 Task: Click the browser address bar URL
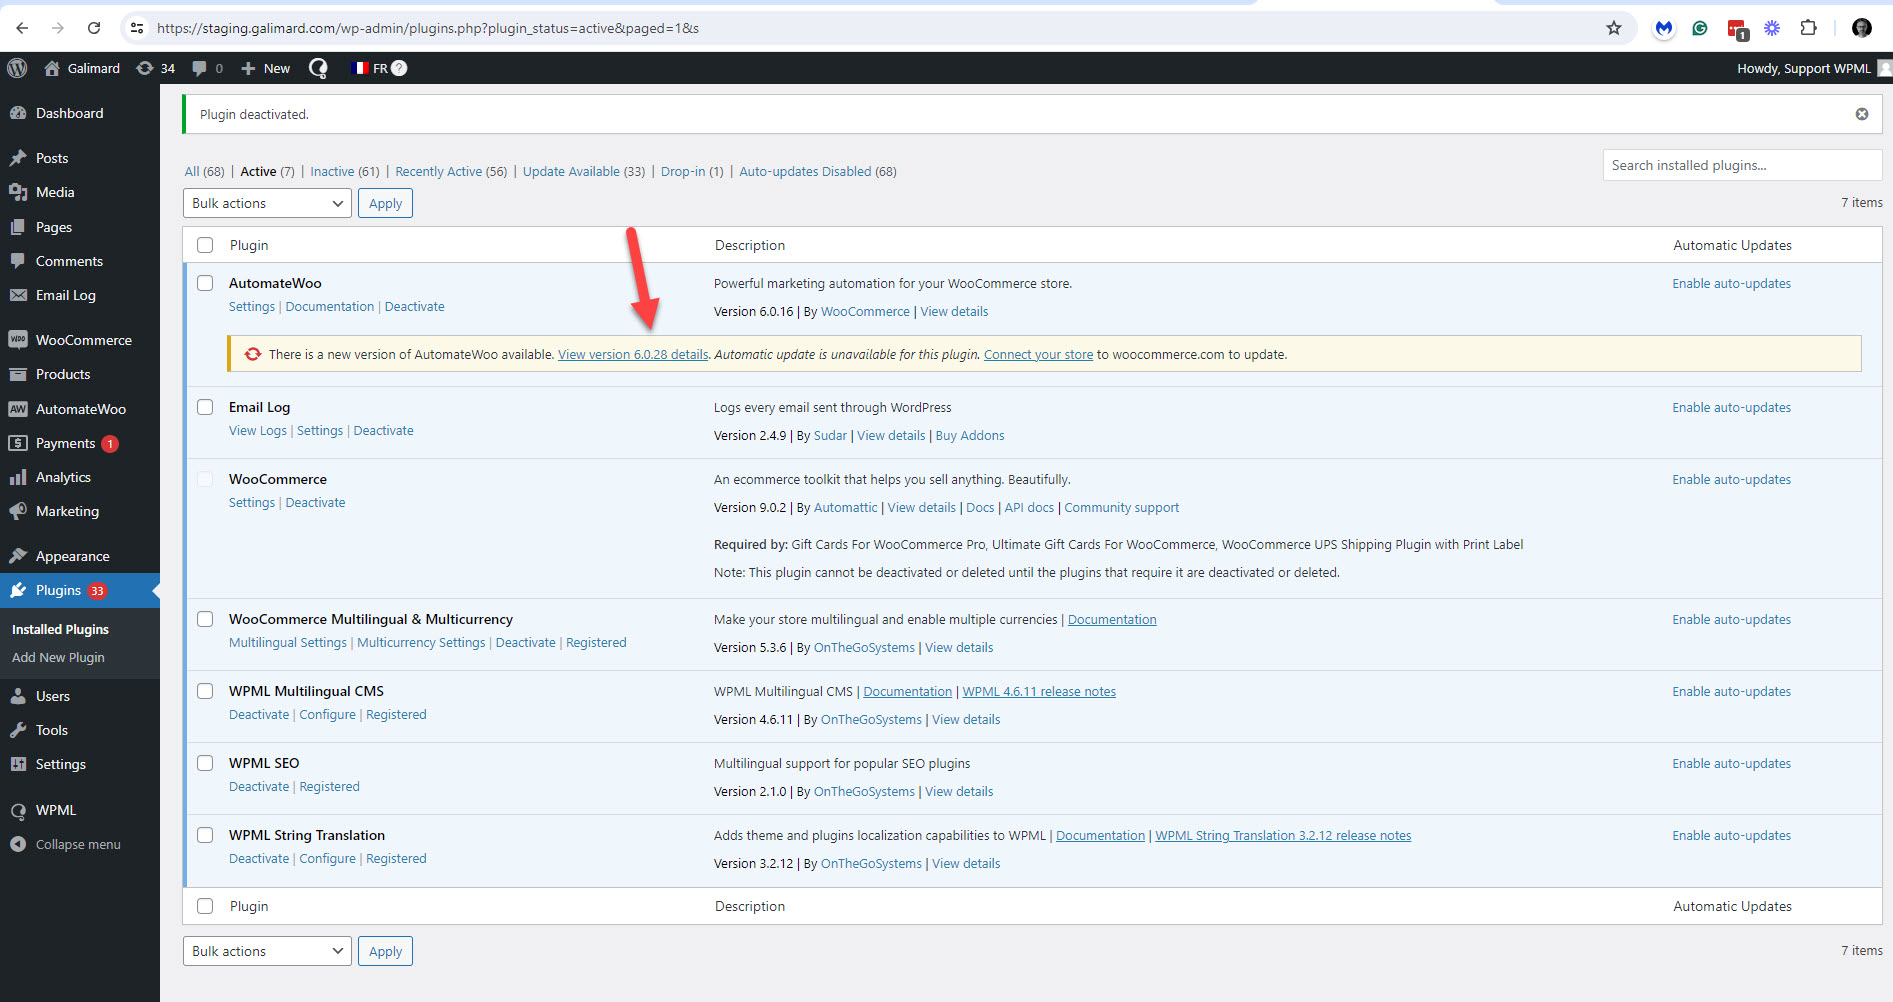[428, 28]
